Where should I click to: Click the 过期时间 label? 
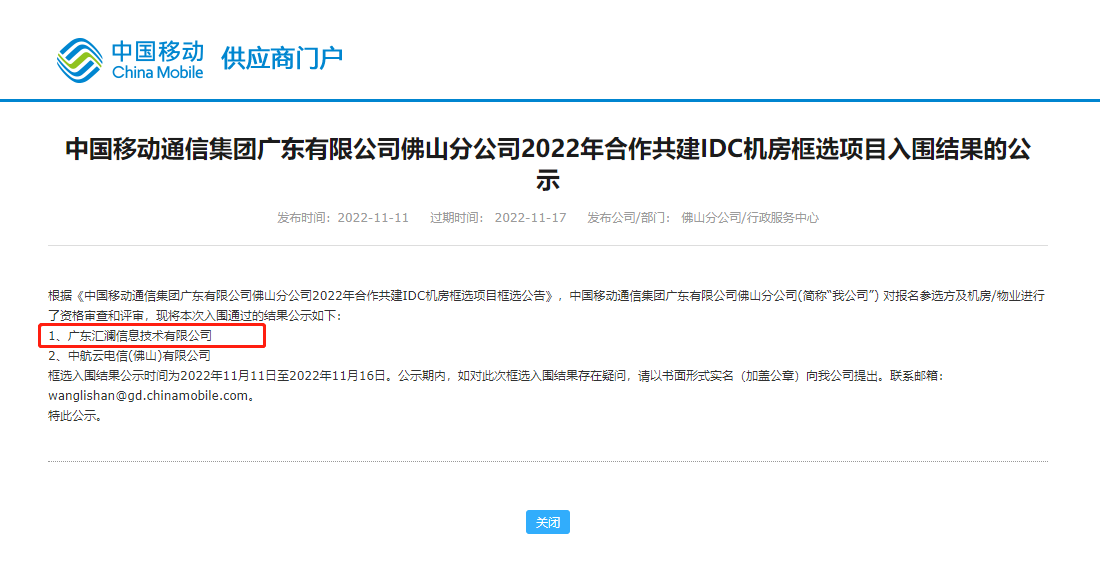[457, 218]
